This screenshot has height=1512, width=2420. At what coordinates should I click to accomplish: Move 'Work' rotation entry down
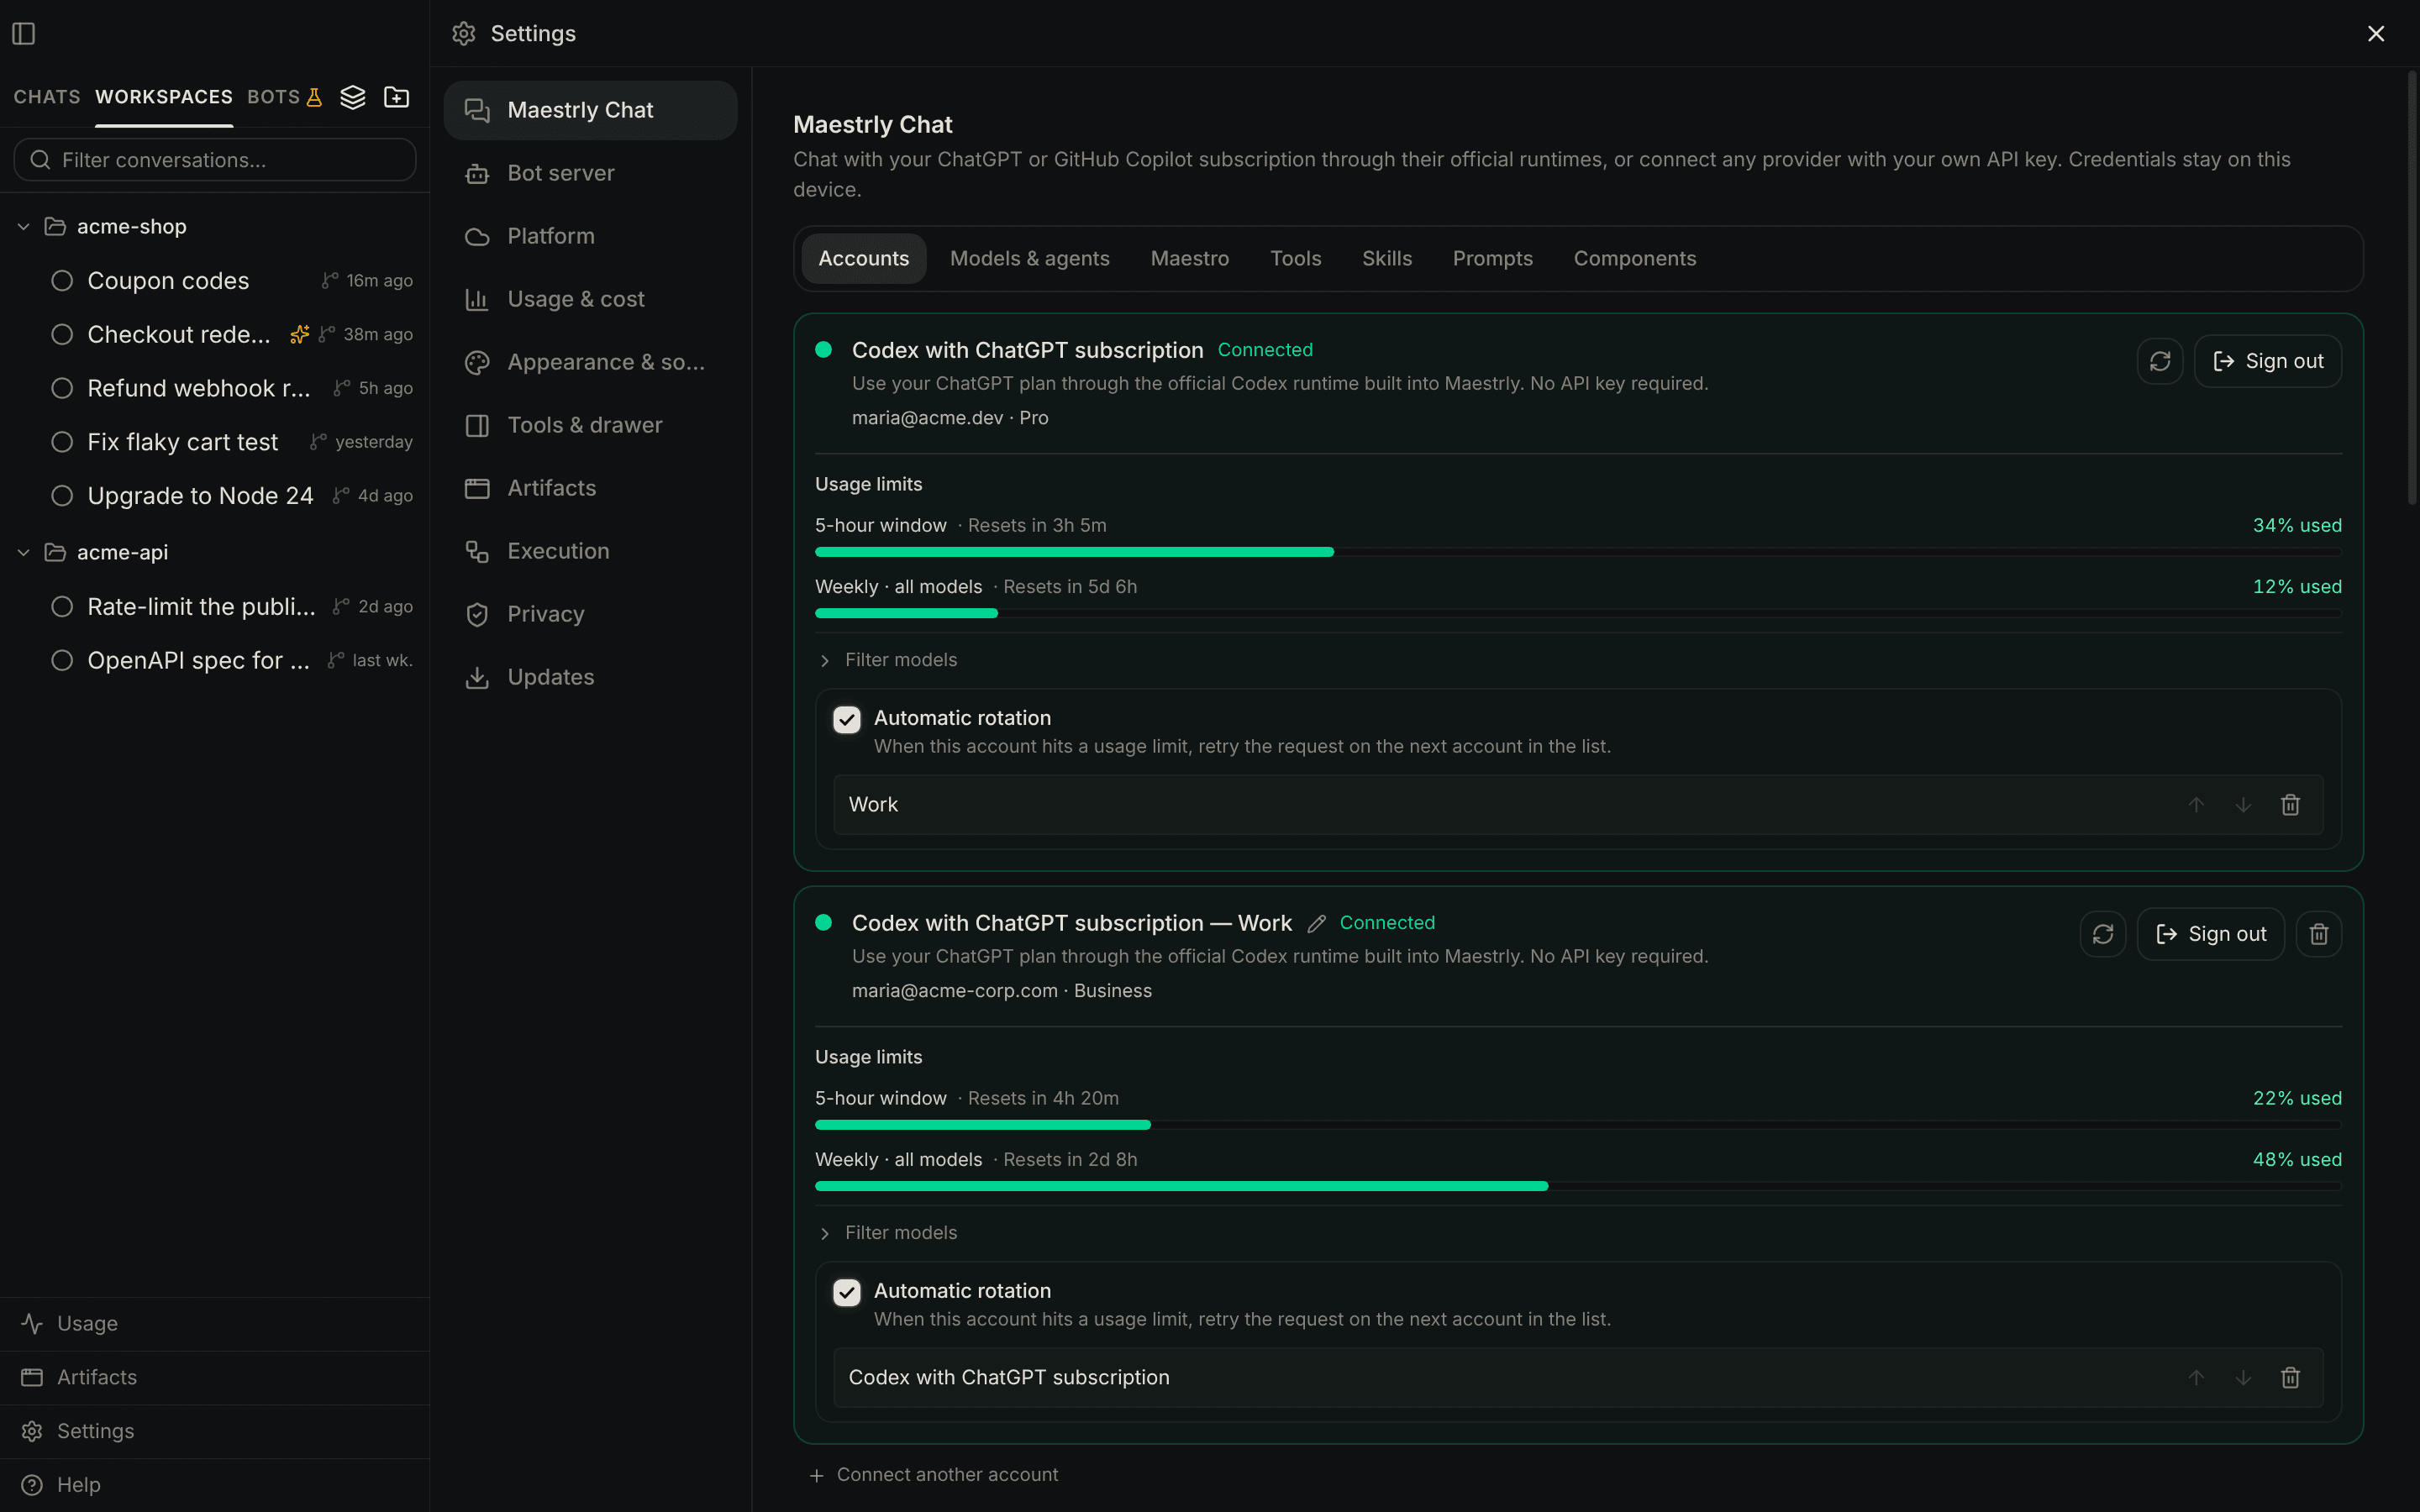point(2243,805)
